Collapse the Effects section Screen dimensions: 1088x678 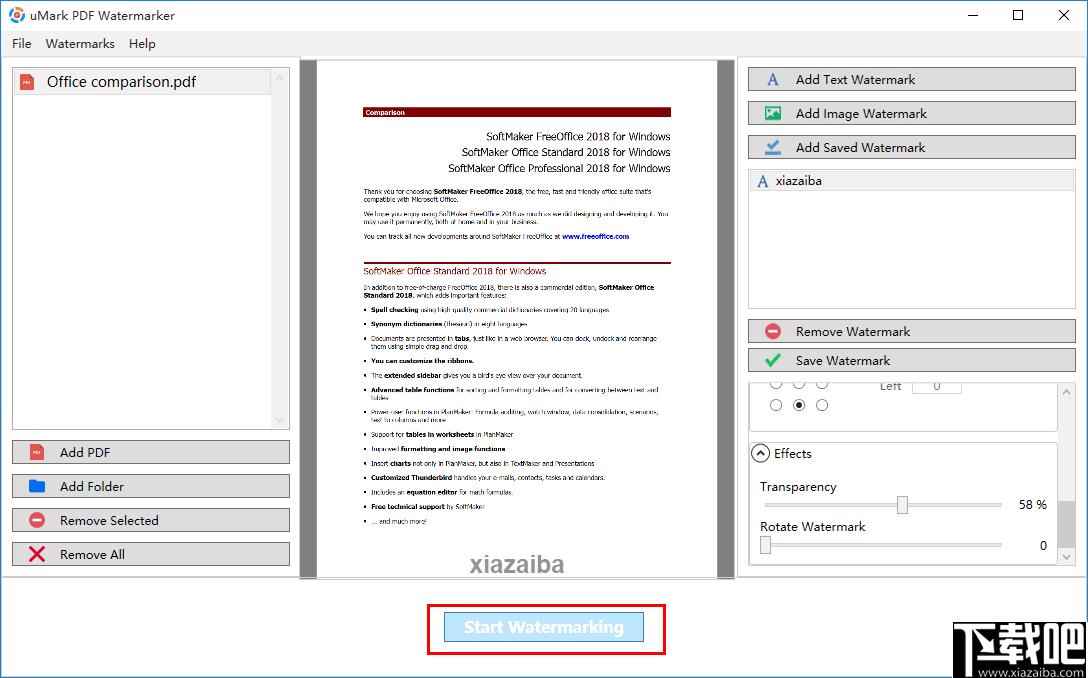pyautogui.click(x=761, y=454)
